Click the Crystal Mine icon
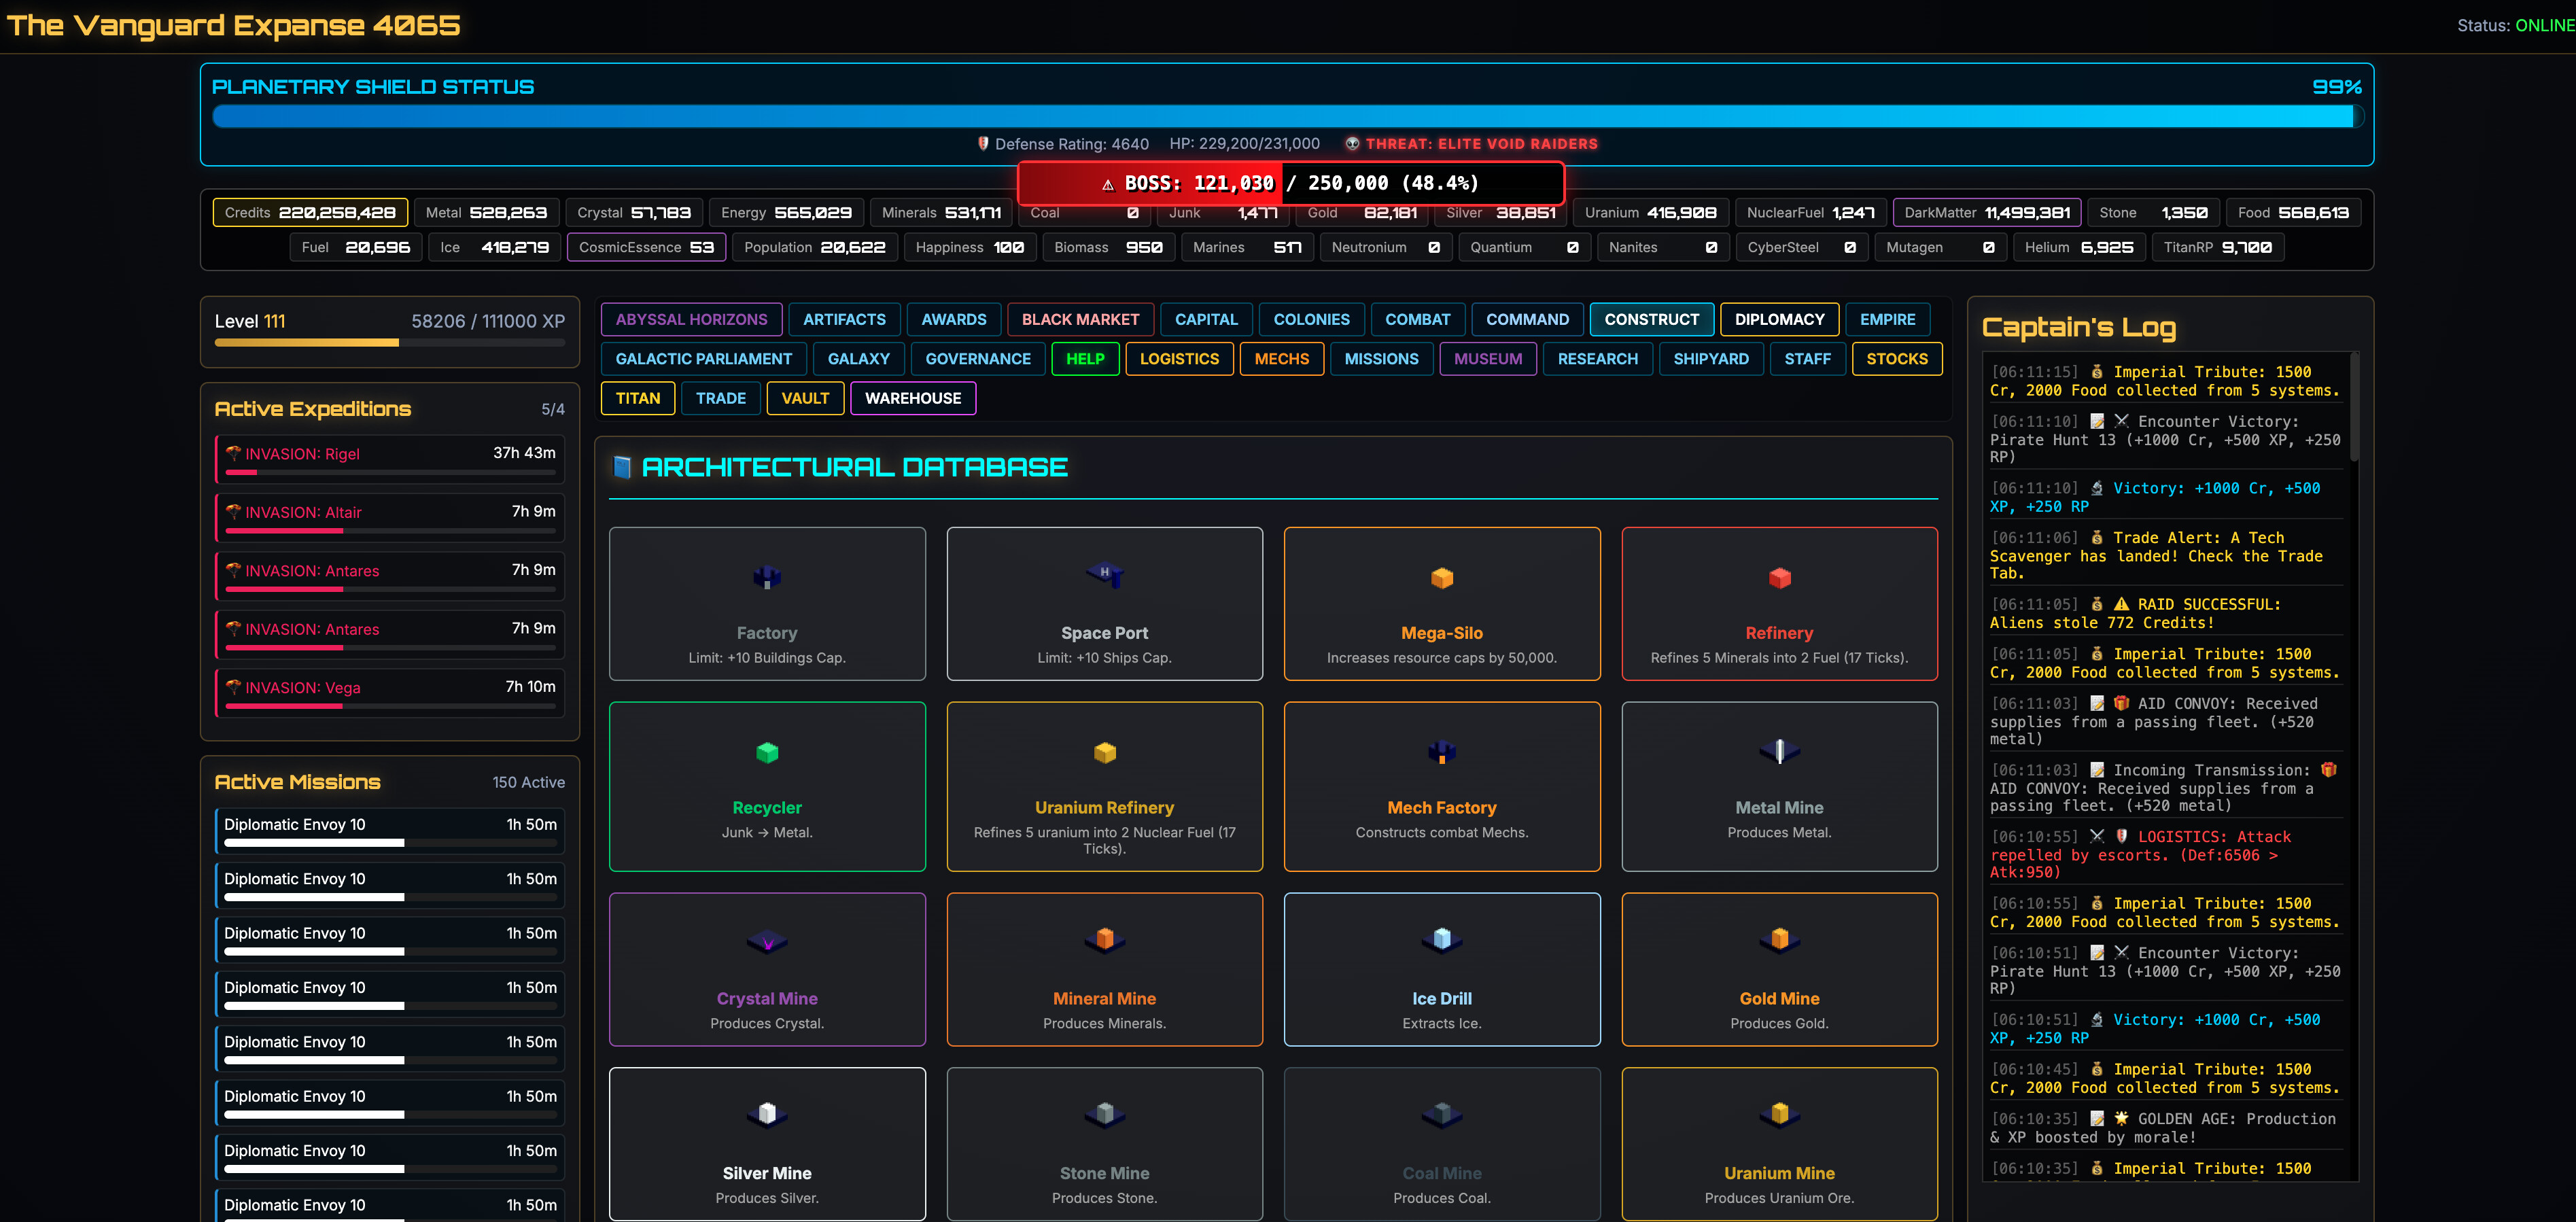The image size is (2576, 1222). tap(767, 938)
